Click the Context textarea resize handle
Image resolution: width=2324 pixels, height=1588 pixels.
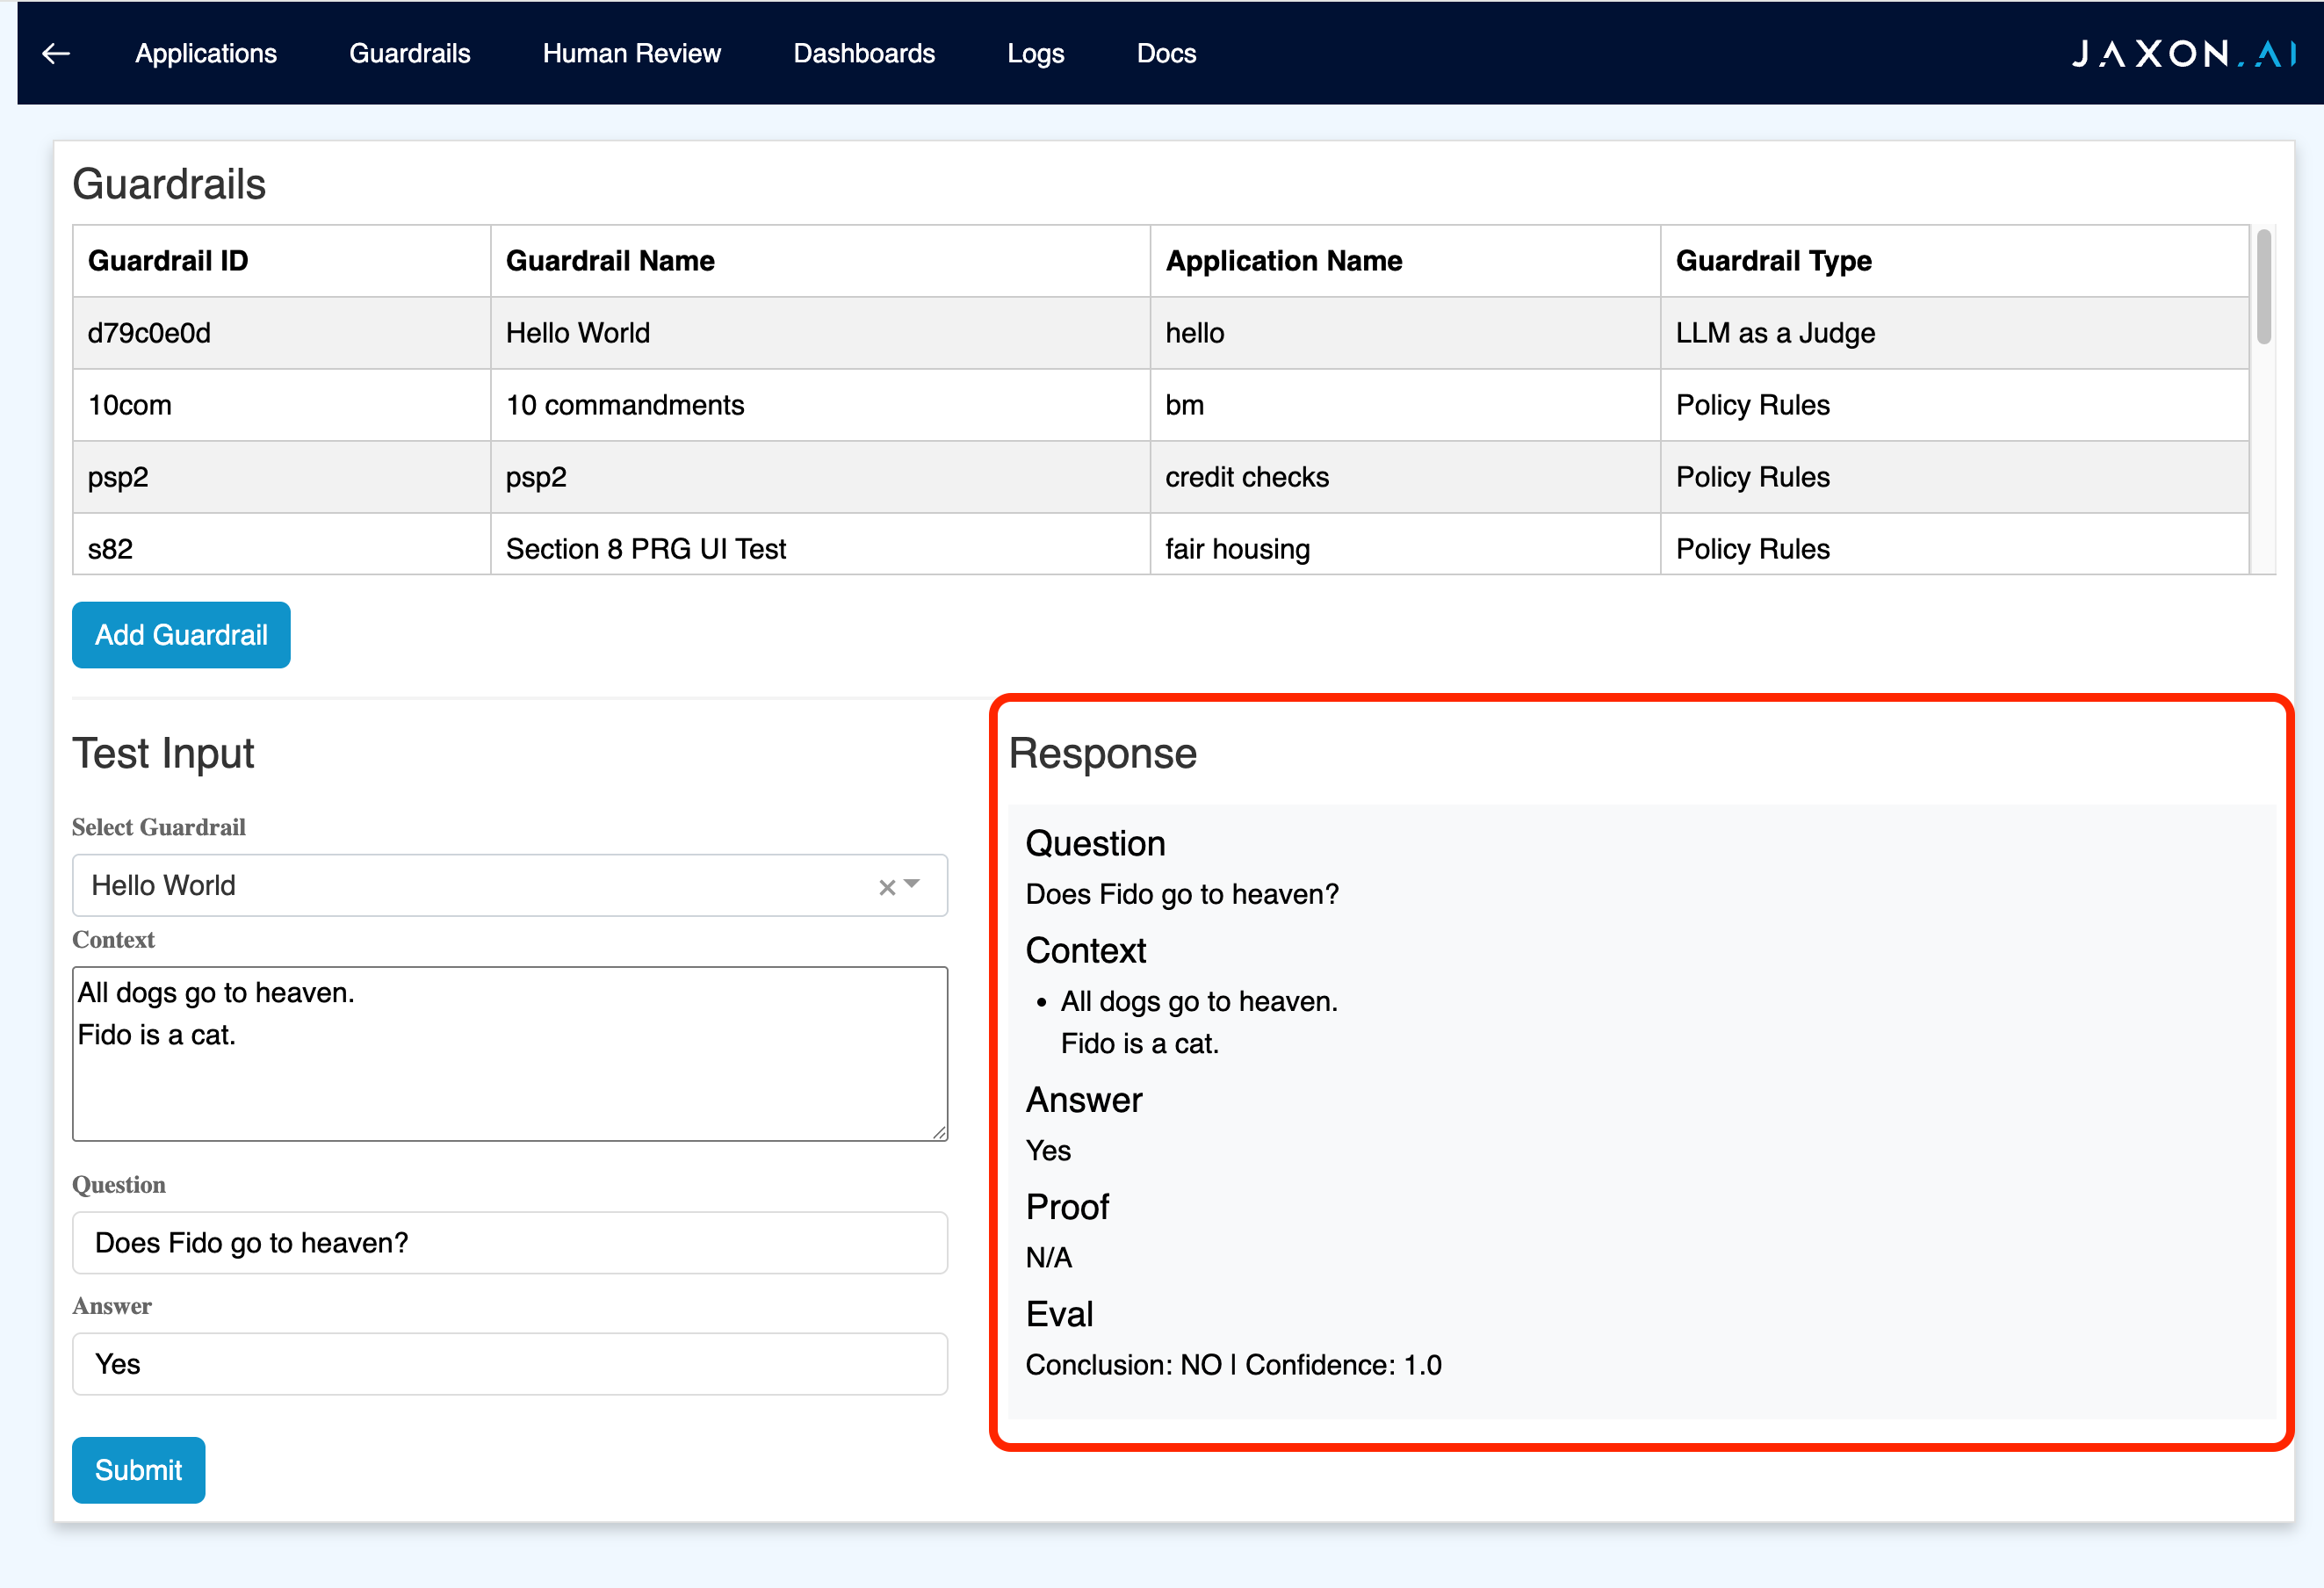(939, 1132)
